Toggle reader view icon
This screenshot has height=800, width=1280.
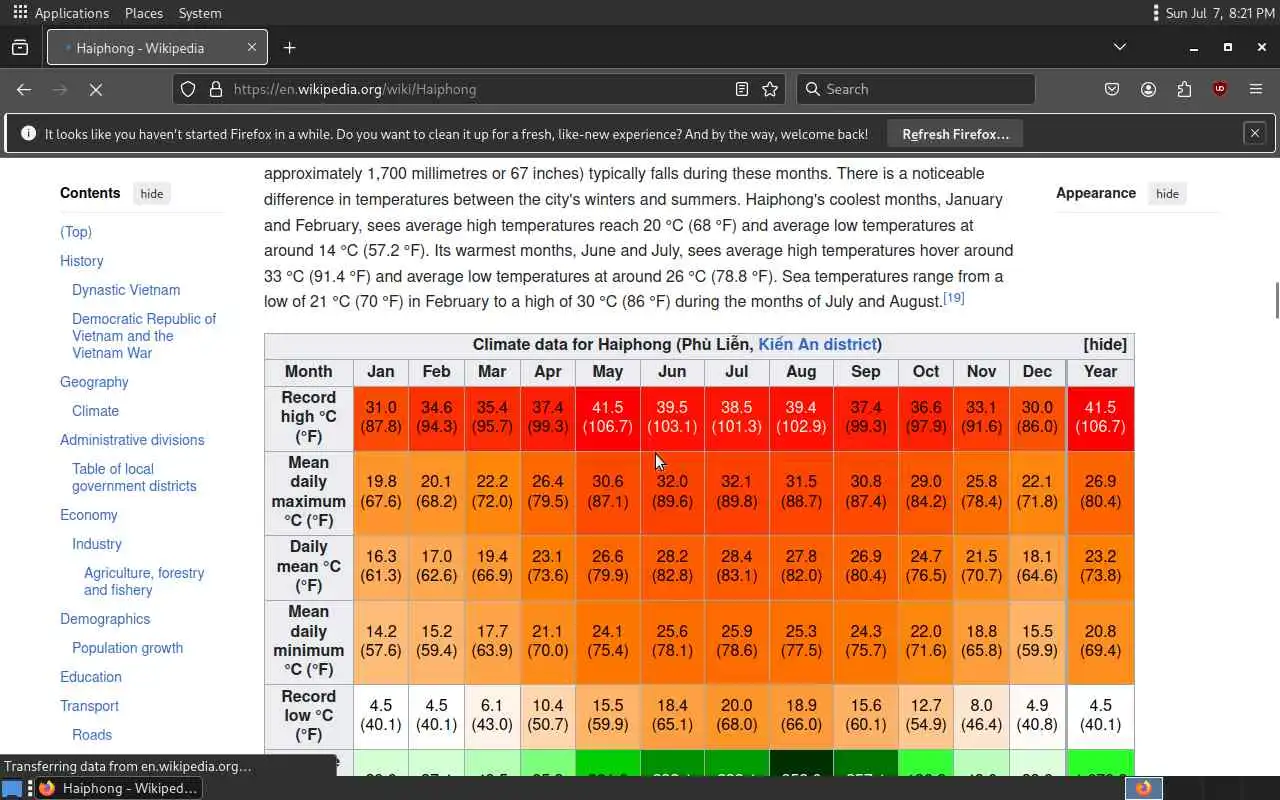coord(742,89)
